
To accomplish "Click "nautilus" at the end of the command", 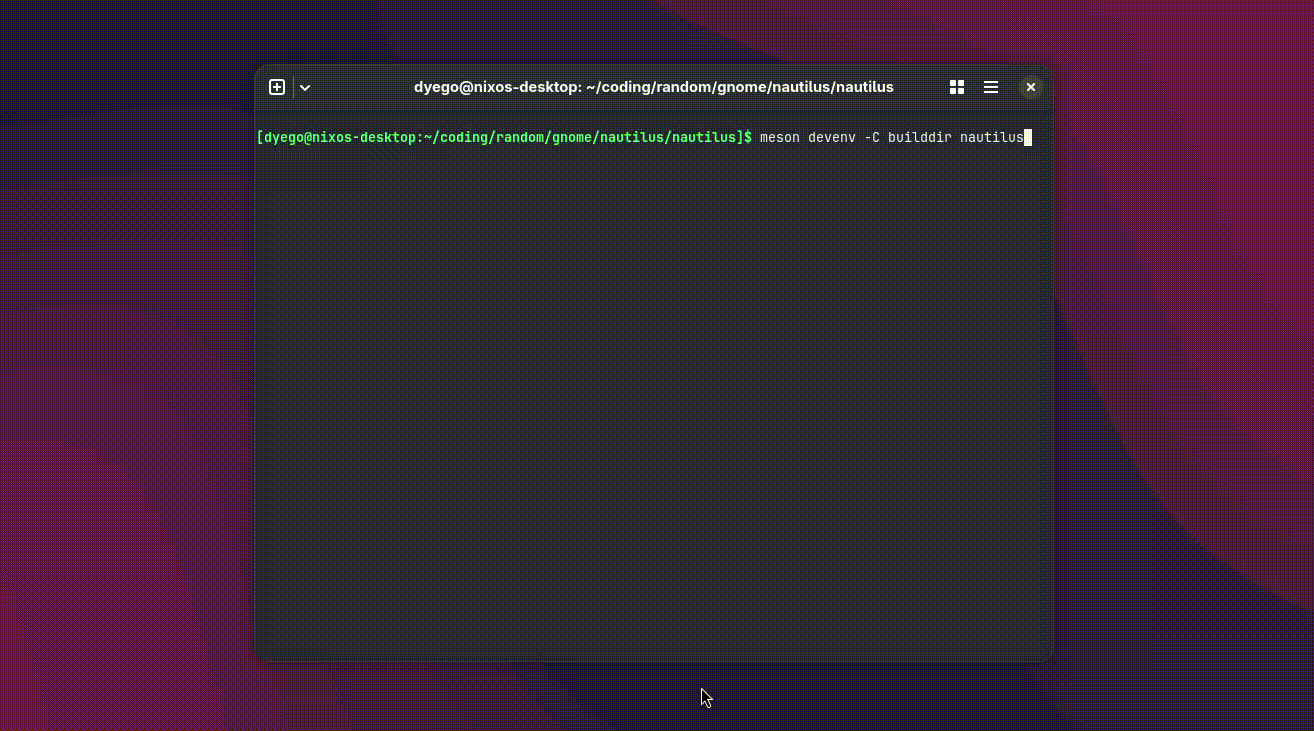I will (x=991, y=137).
